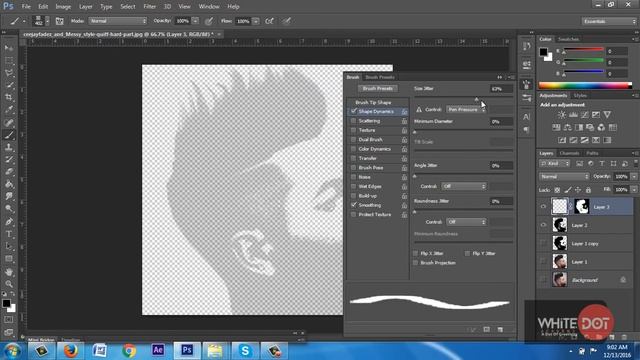Image resolution: width=640 pixels, height=360 pixels.
Task: Open Skype from the taskbar
Action: coord(245,351)
